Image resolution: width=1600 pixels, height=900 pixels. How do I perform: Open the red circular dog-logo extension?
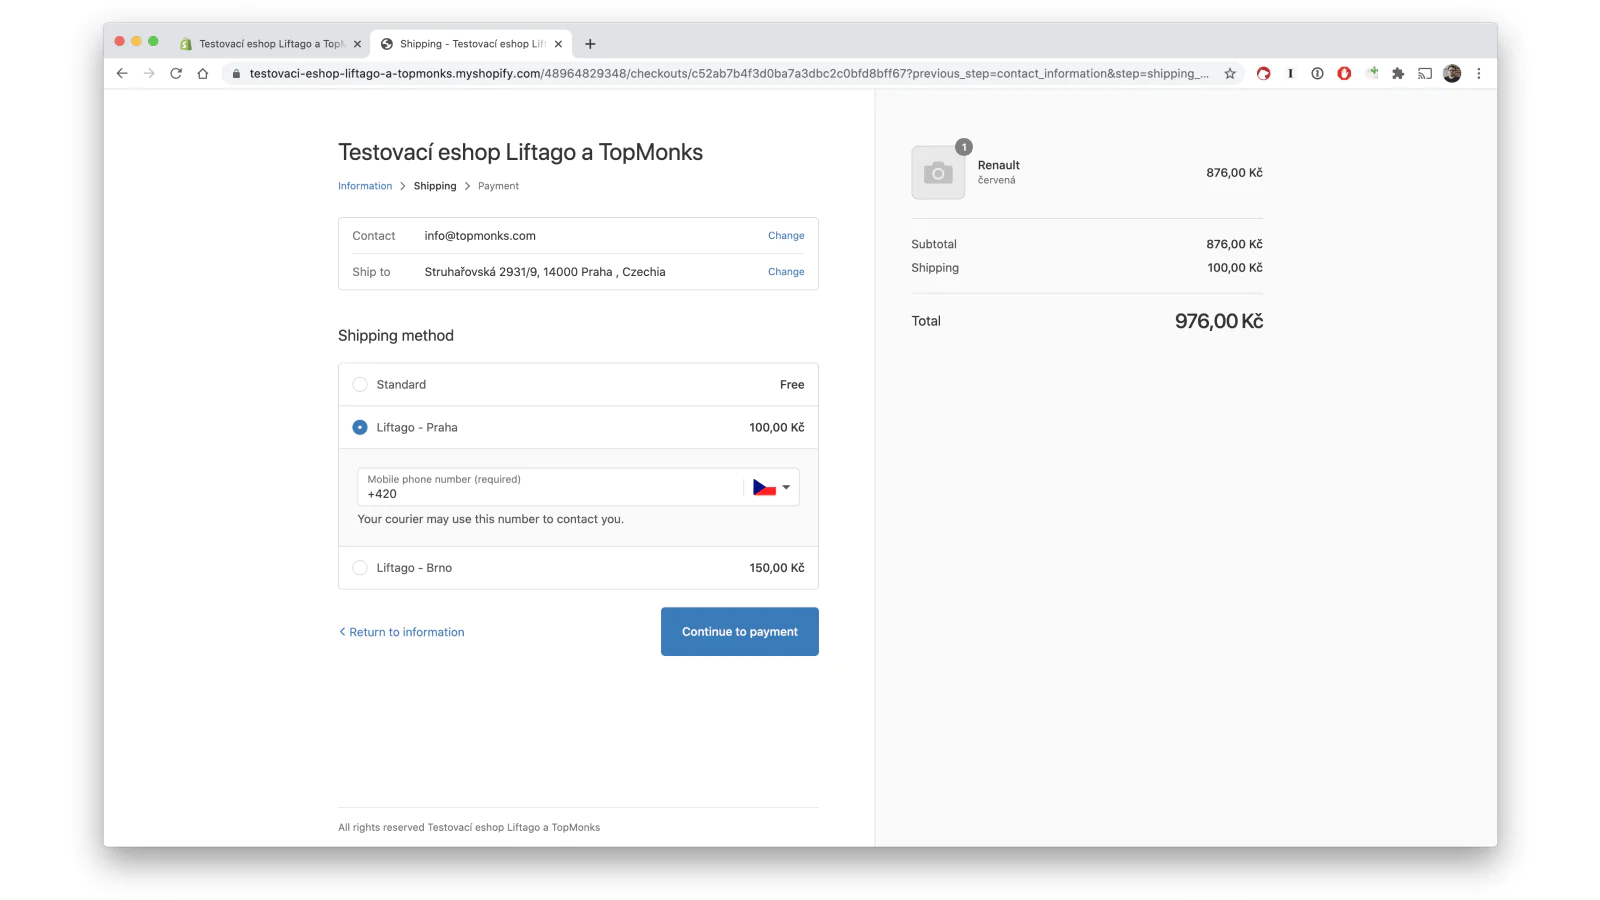pos(1264,73)
